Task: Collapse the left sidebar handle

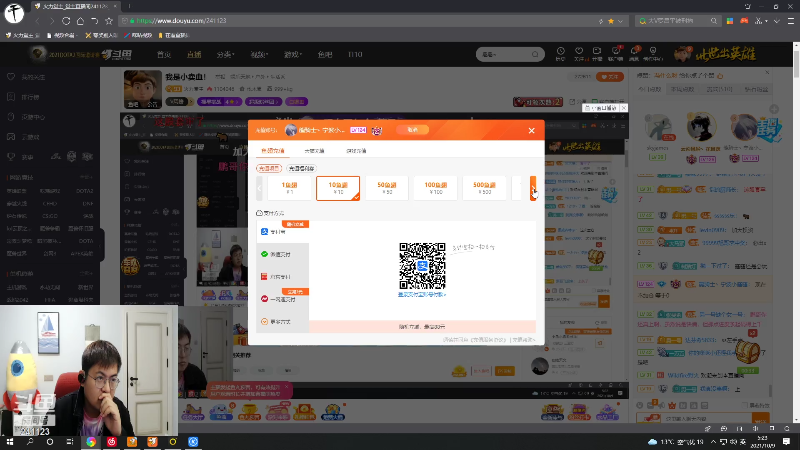Action: click(x=102, y=245)
